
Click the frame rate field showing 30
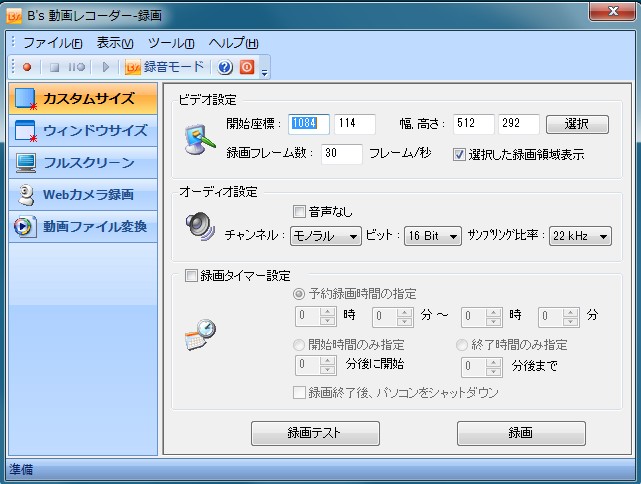(342, 154)
